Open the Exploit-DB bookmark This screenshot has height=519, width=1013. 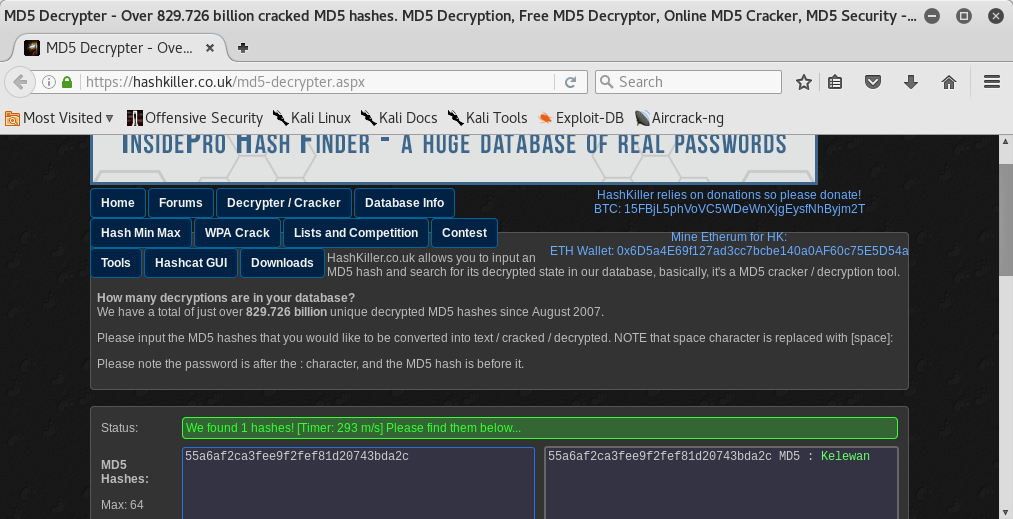tap(581, 118)
